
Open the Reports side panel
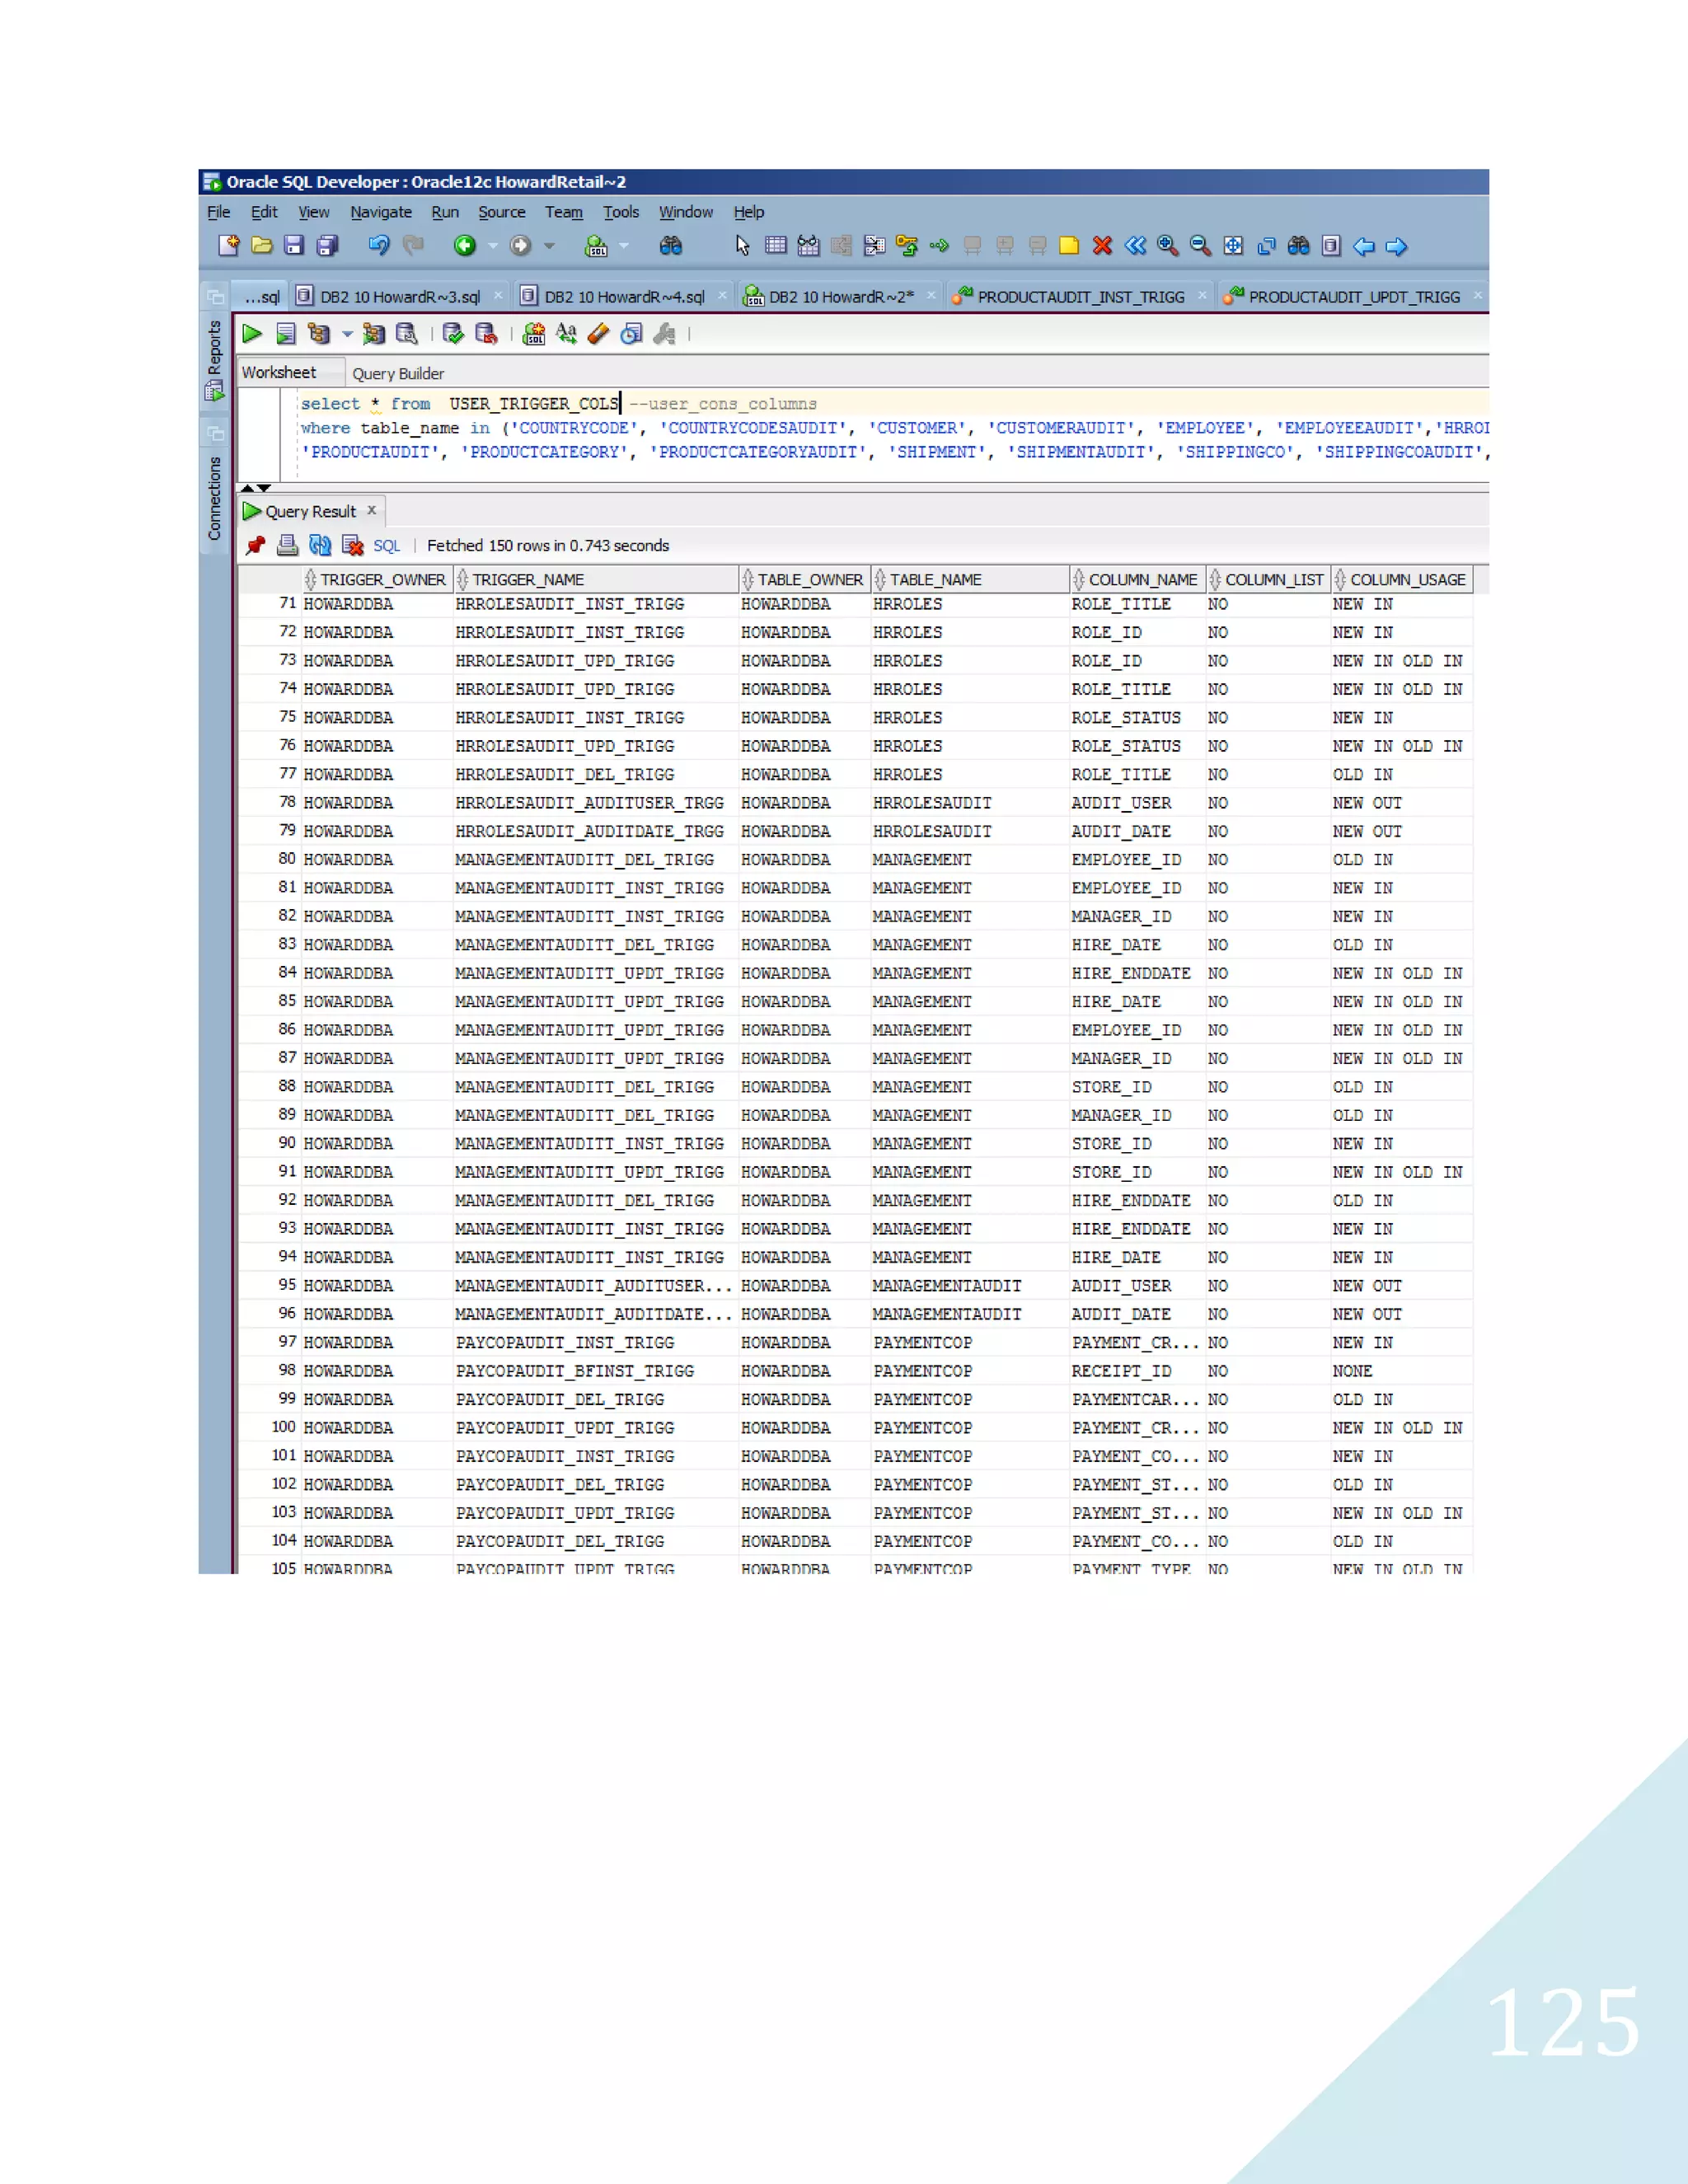[214, 360]
